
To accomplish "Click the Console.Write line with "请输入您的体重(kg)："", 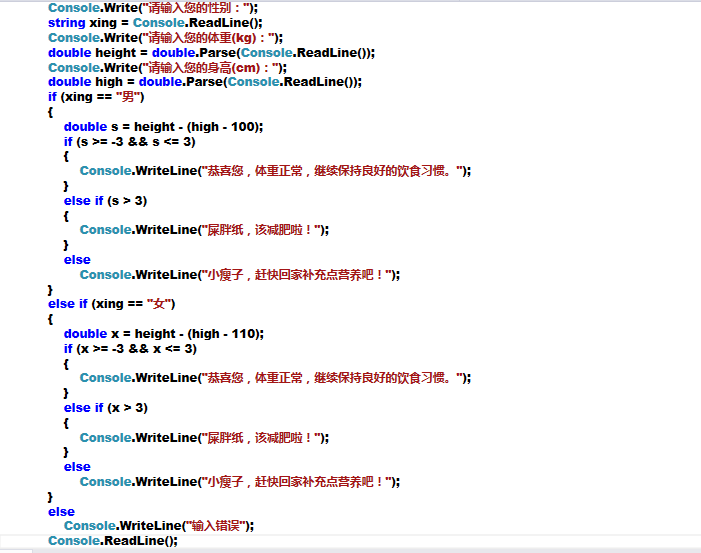I will pos(165,38).
